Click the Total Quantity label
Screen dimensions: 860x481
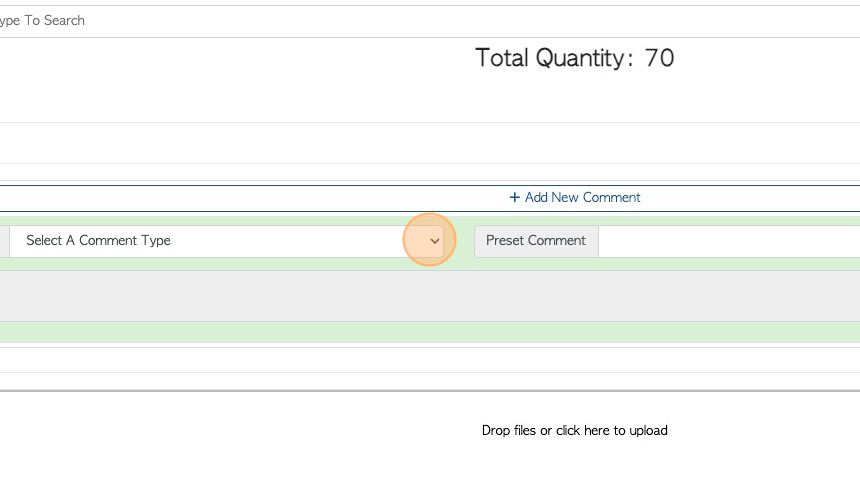[x=550, y=58]
